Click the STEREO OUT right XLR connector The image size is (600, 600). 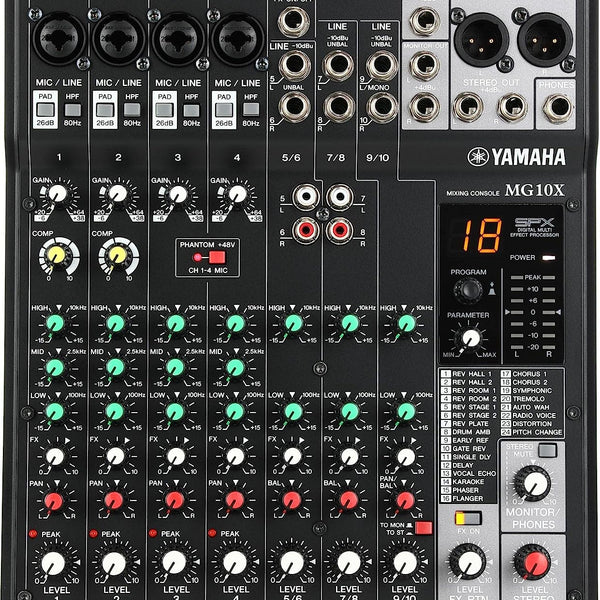[545, 40]
